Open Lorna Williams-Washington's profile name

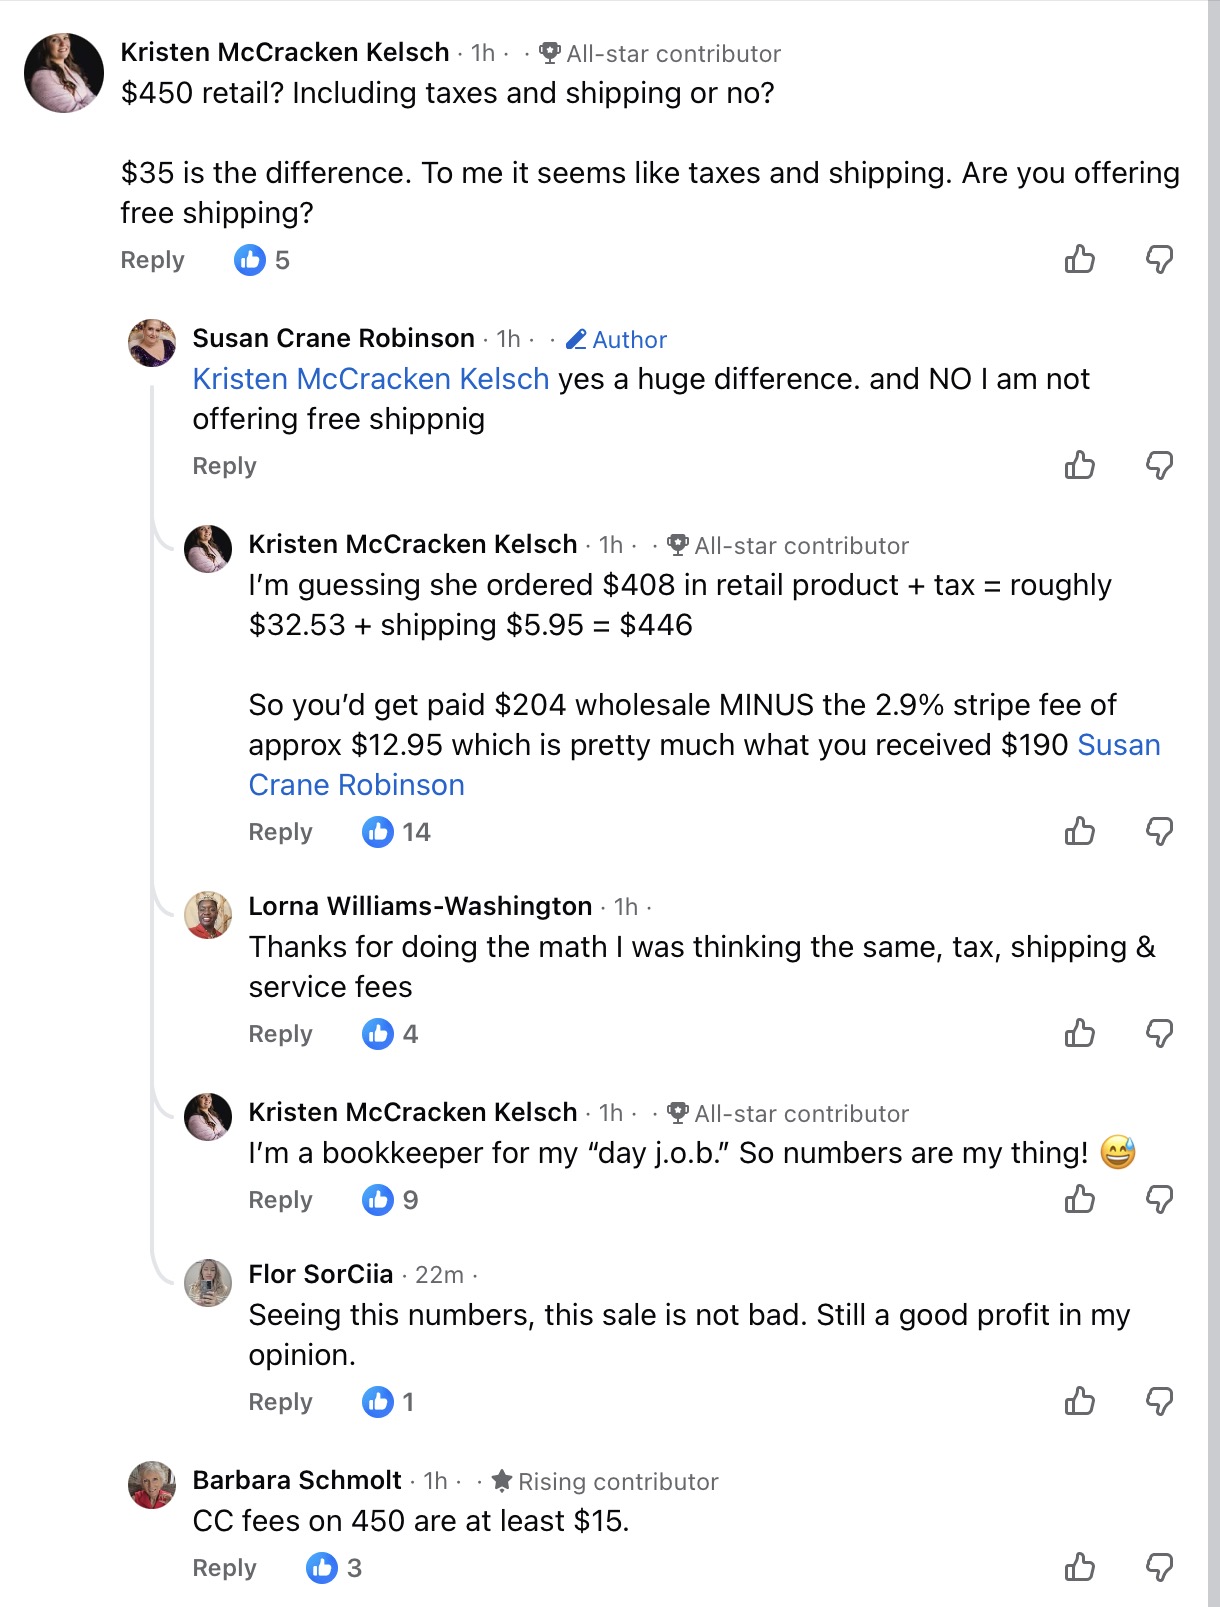click(420, 906)
